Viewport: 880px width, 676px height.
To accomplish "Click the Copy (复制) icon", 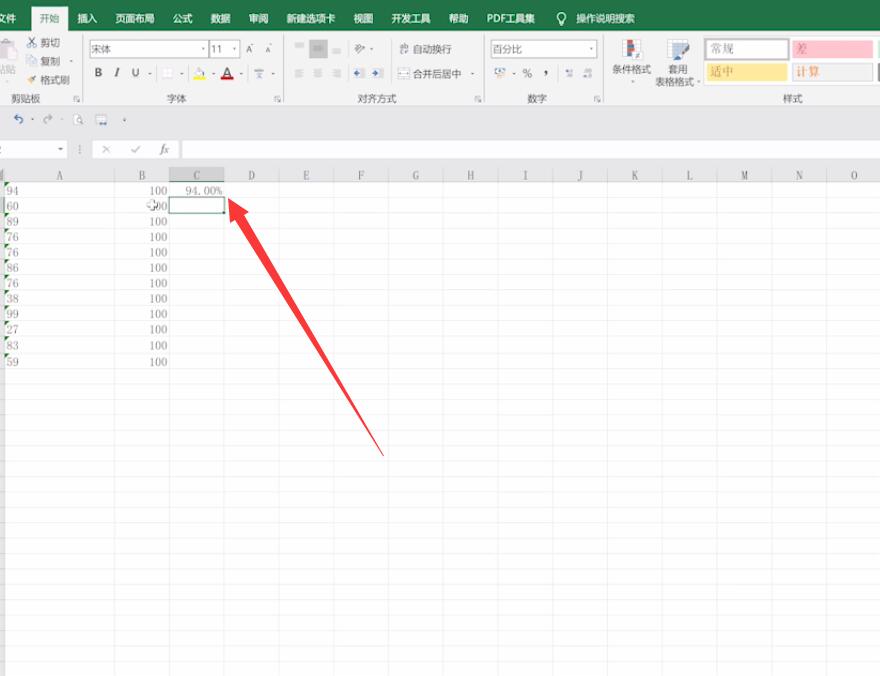I will [x=31, y=61].
